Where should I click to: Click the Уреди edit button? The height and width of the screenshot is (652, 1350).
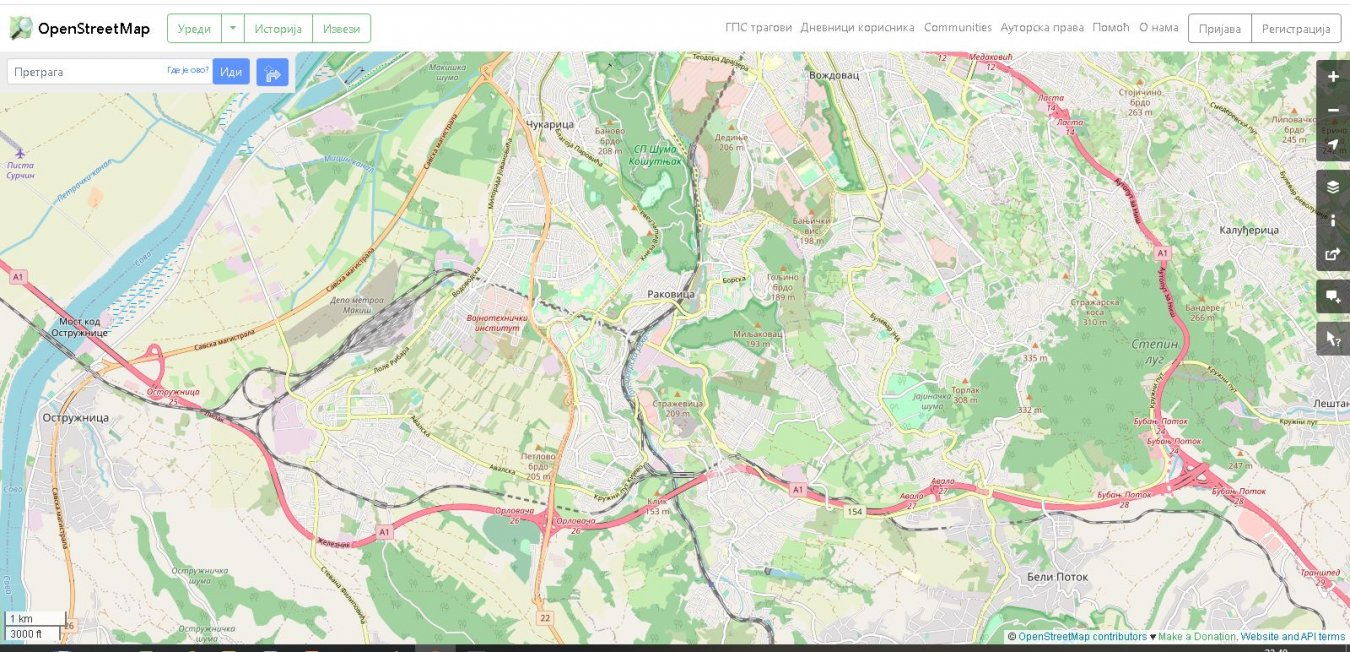tap(194, 29)
